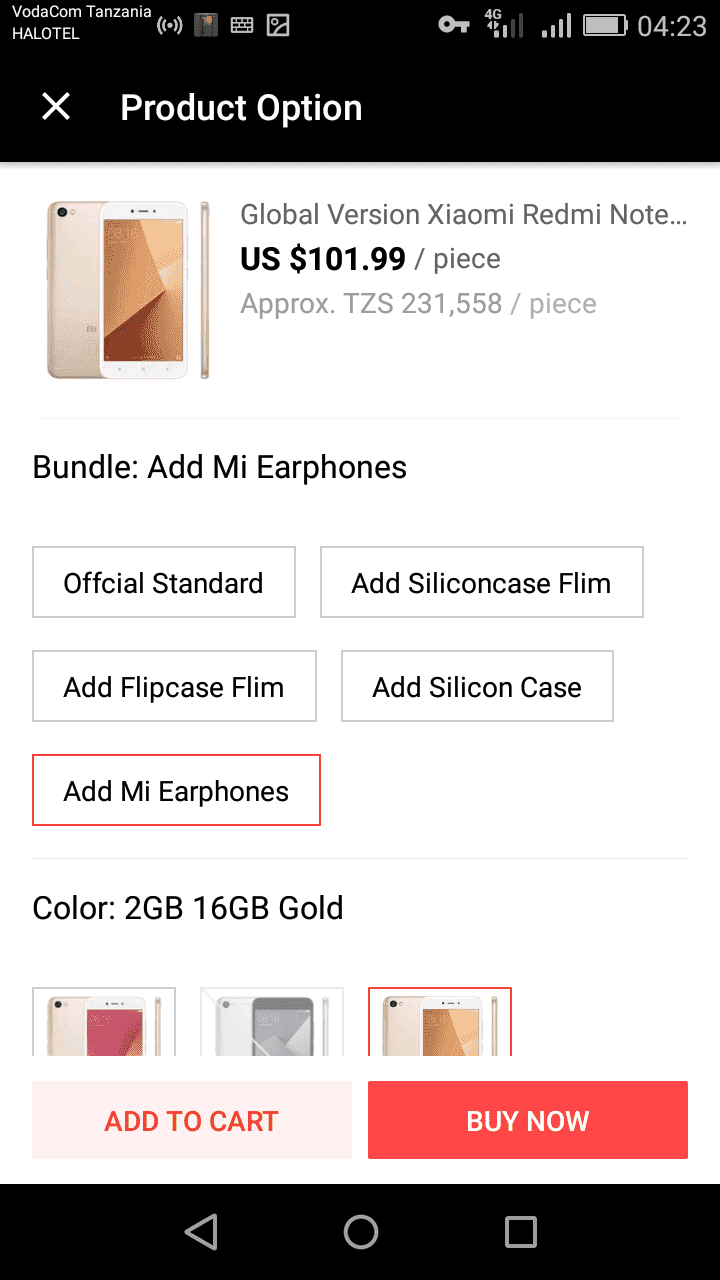Select the Add Flipcase Flim bundle
720x1280 pixels.
(174, 686)
